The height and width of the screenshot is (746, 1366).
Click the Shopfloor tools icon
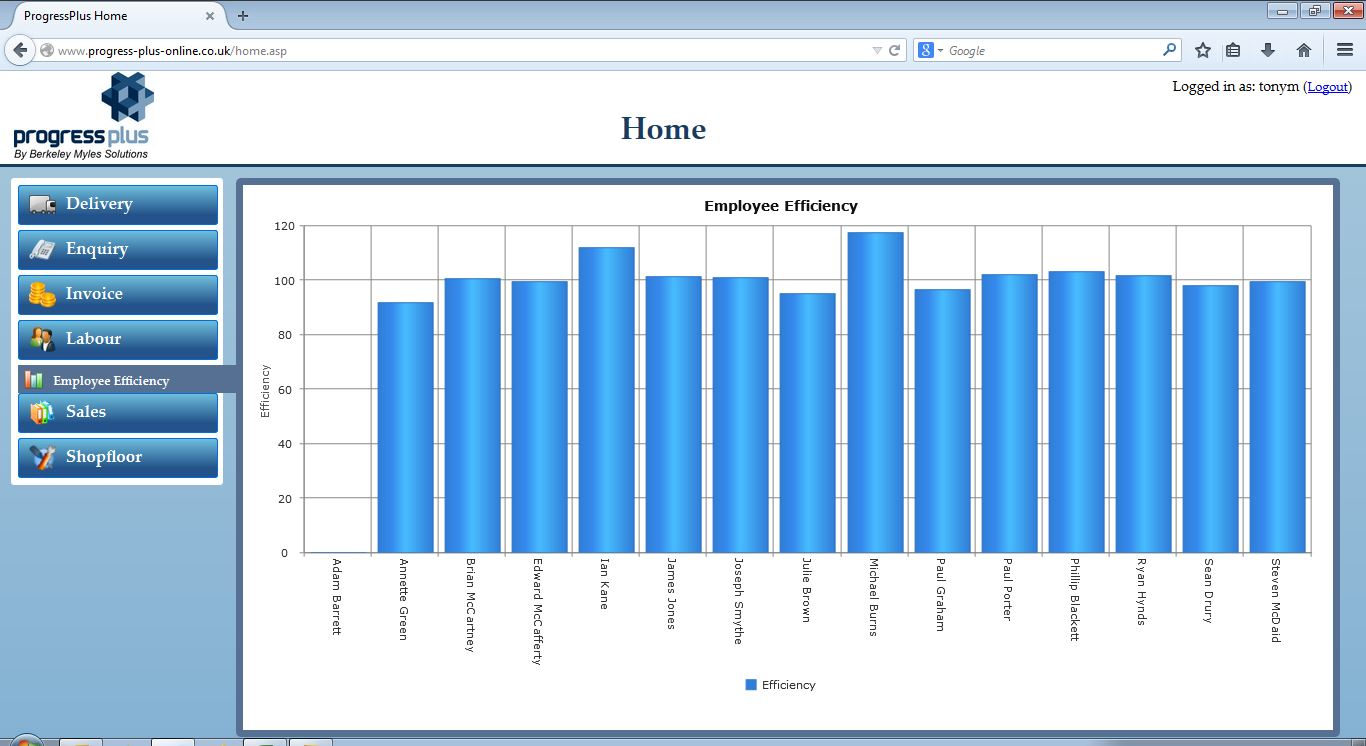[42, 457]
